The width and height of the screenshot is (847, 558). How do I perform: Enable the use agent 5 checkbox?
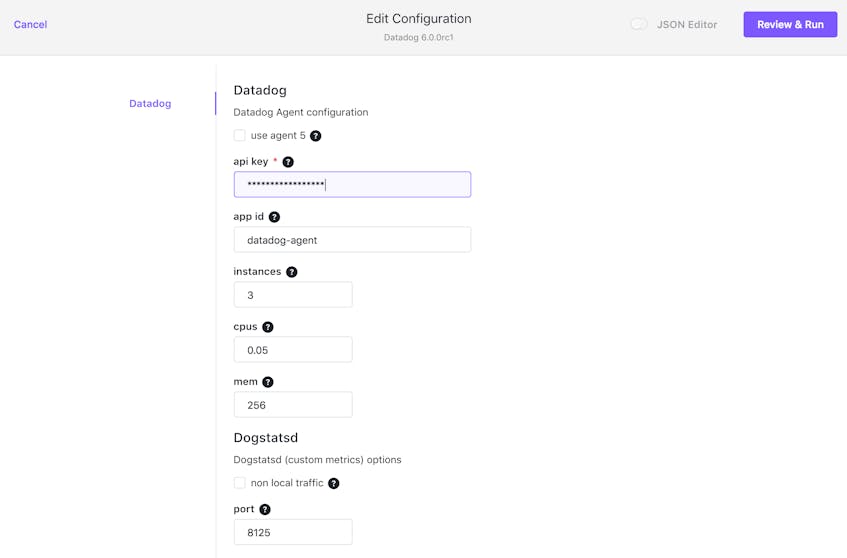[x=239, y=135]
